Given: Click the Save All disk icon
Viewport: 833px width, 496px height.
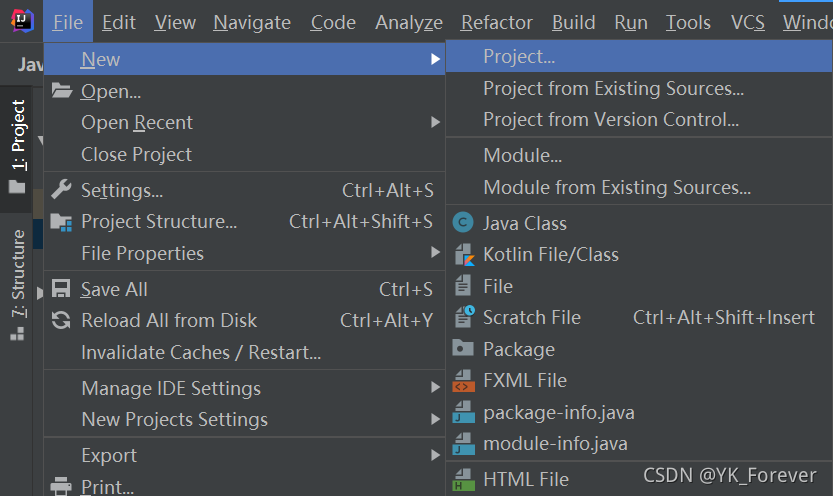Looking at the screenshot, I should 61,289.
